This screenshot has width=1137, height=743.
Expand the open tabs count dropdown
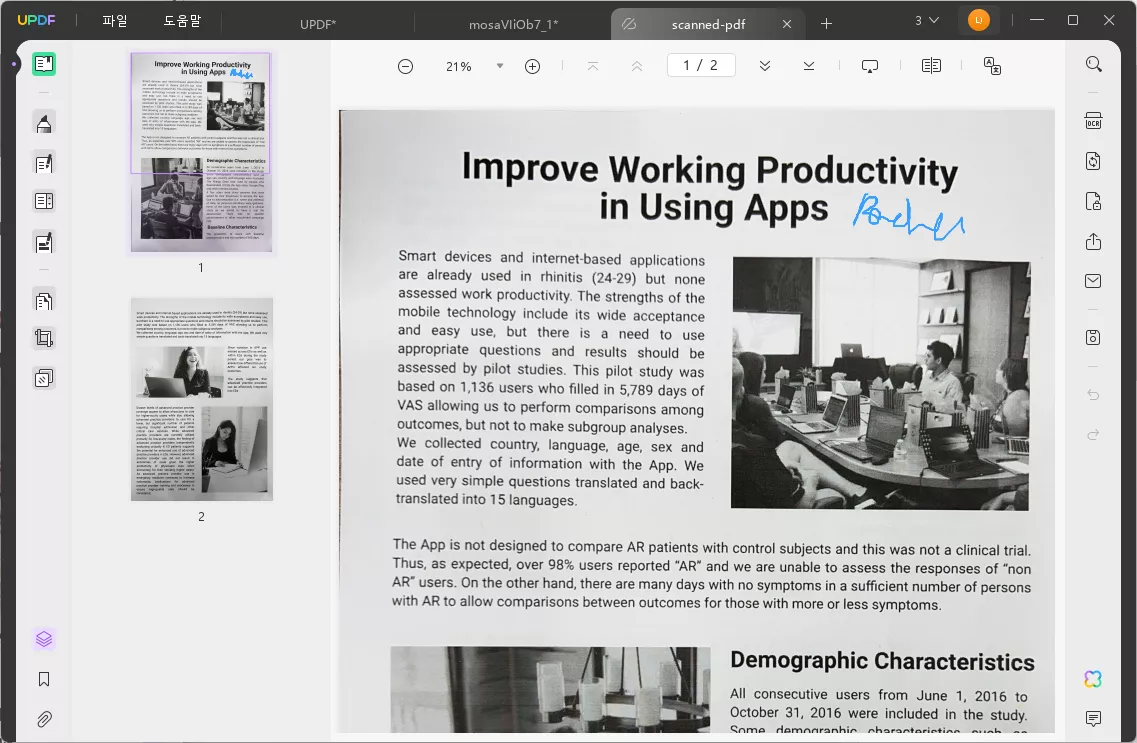pyautogui.click(x=926, y=20)
